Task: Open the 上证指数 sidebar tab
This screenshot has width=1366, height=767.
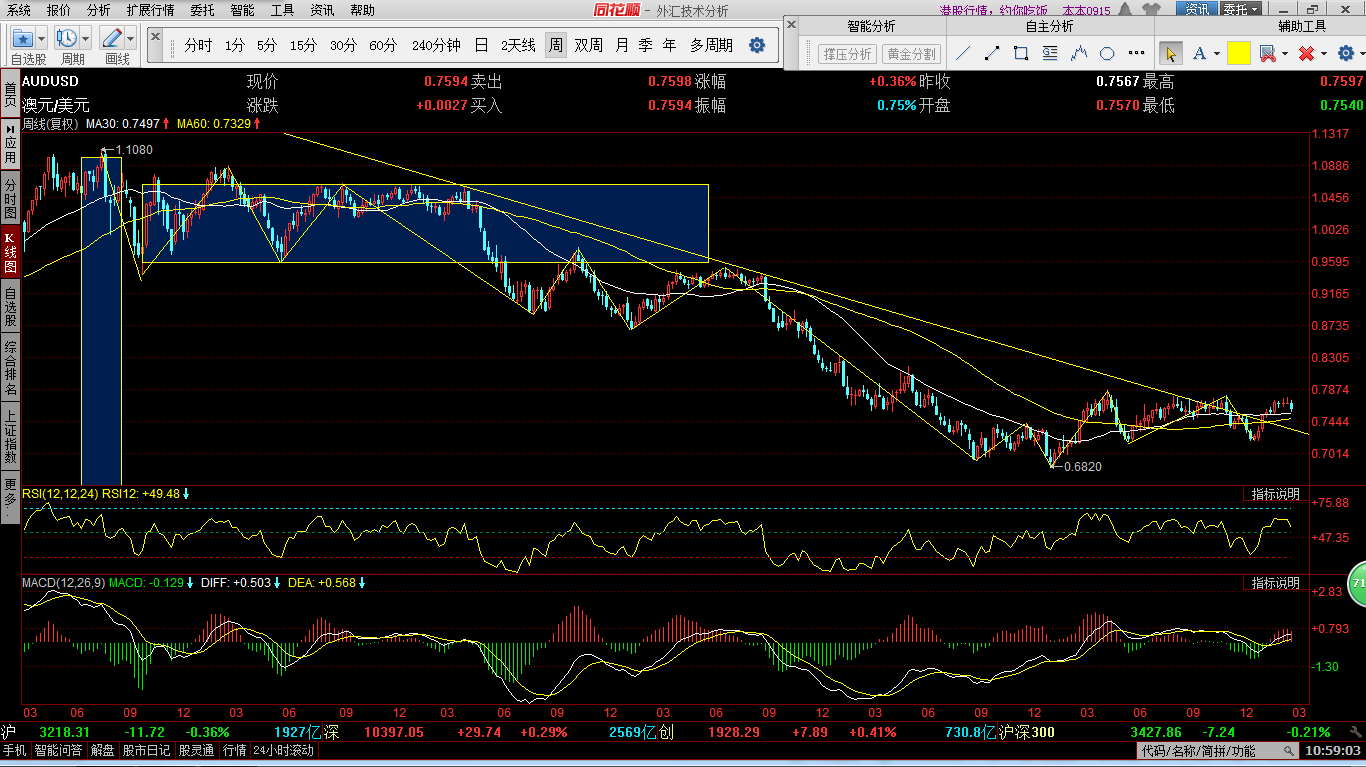Action: tap(10, 436)
